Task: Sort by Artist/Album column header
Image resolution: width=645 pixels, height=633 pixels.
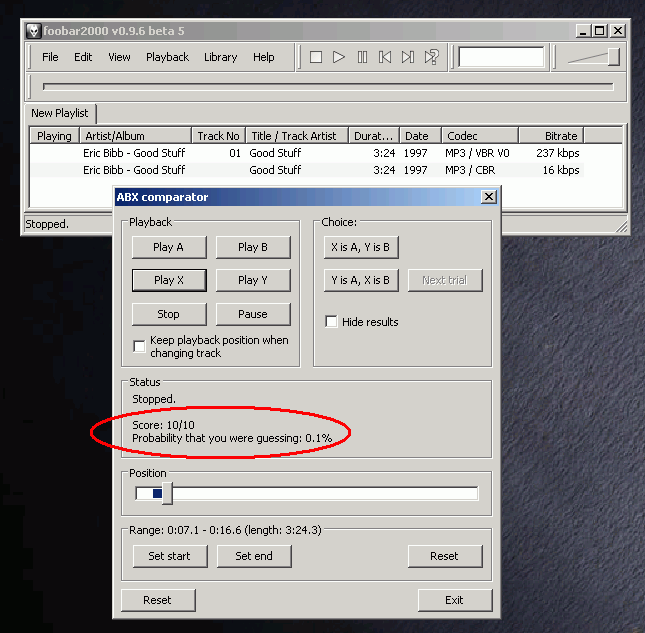Action: (135, 136)
